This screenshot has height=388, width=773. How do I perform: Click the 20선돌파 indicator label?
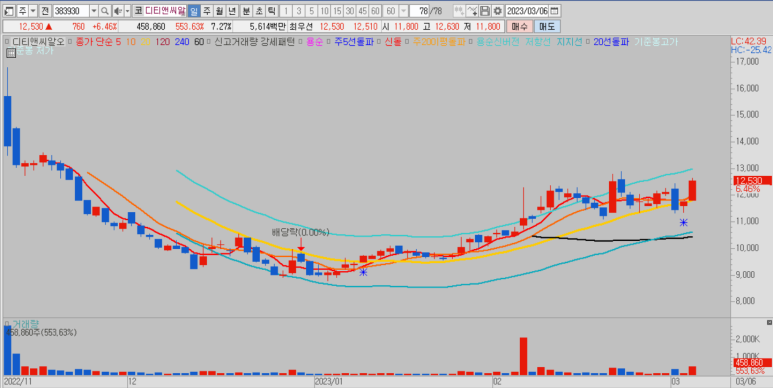tap(611, 42)
